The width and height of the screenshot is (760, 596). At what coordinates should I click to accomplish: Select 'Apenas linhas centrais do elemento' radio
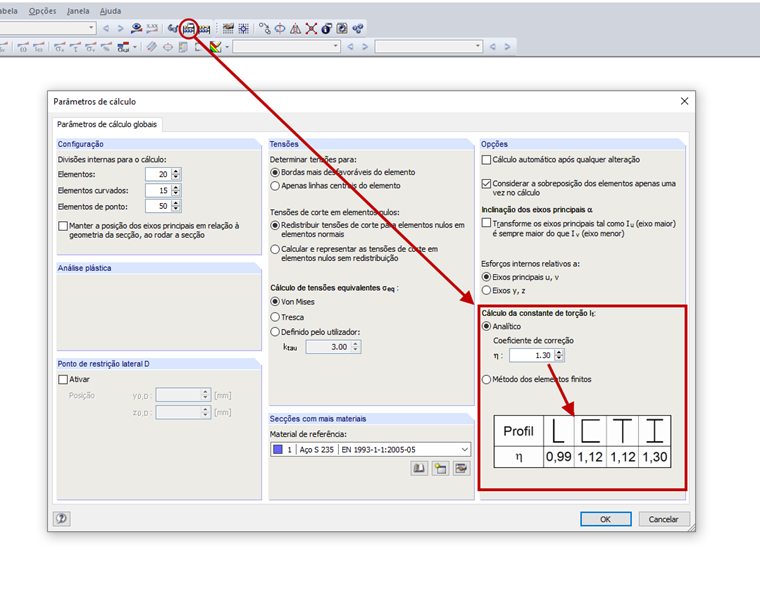click(x=275, y=186)
